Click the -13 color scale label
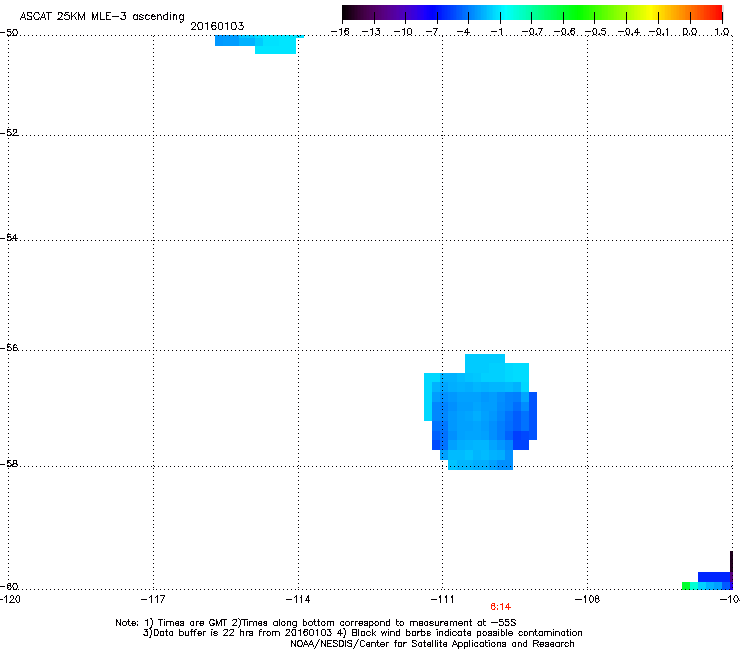This screenshot has width=740, height=650. (x=371, y=32)
